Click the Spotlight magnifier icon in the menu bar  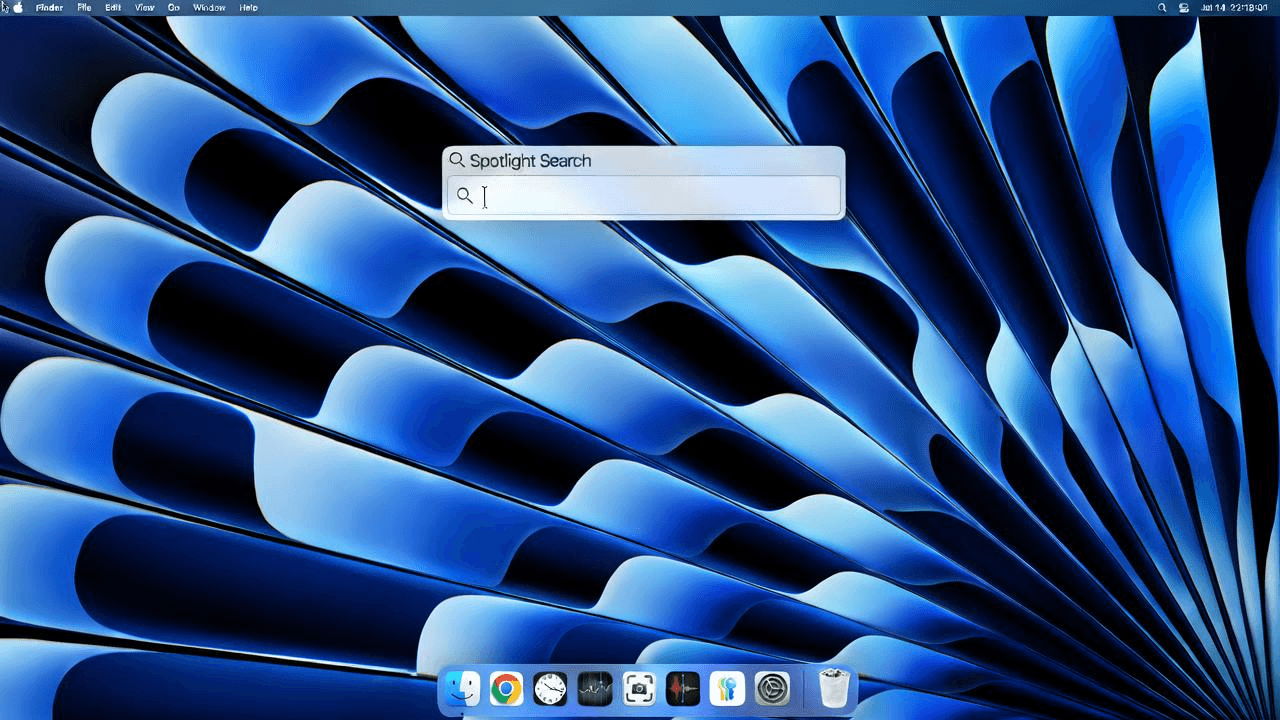point(1161,7)
